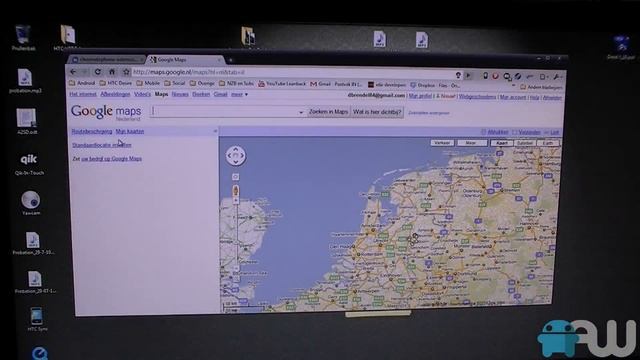
Task: Open the Yawcam desktop icon
Action: tap(31, 203)
